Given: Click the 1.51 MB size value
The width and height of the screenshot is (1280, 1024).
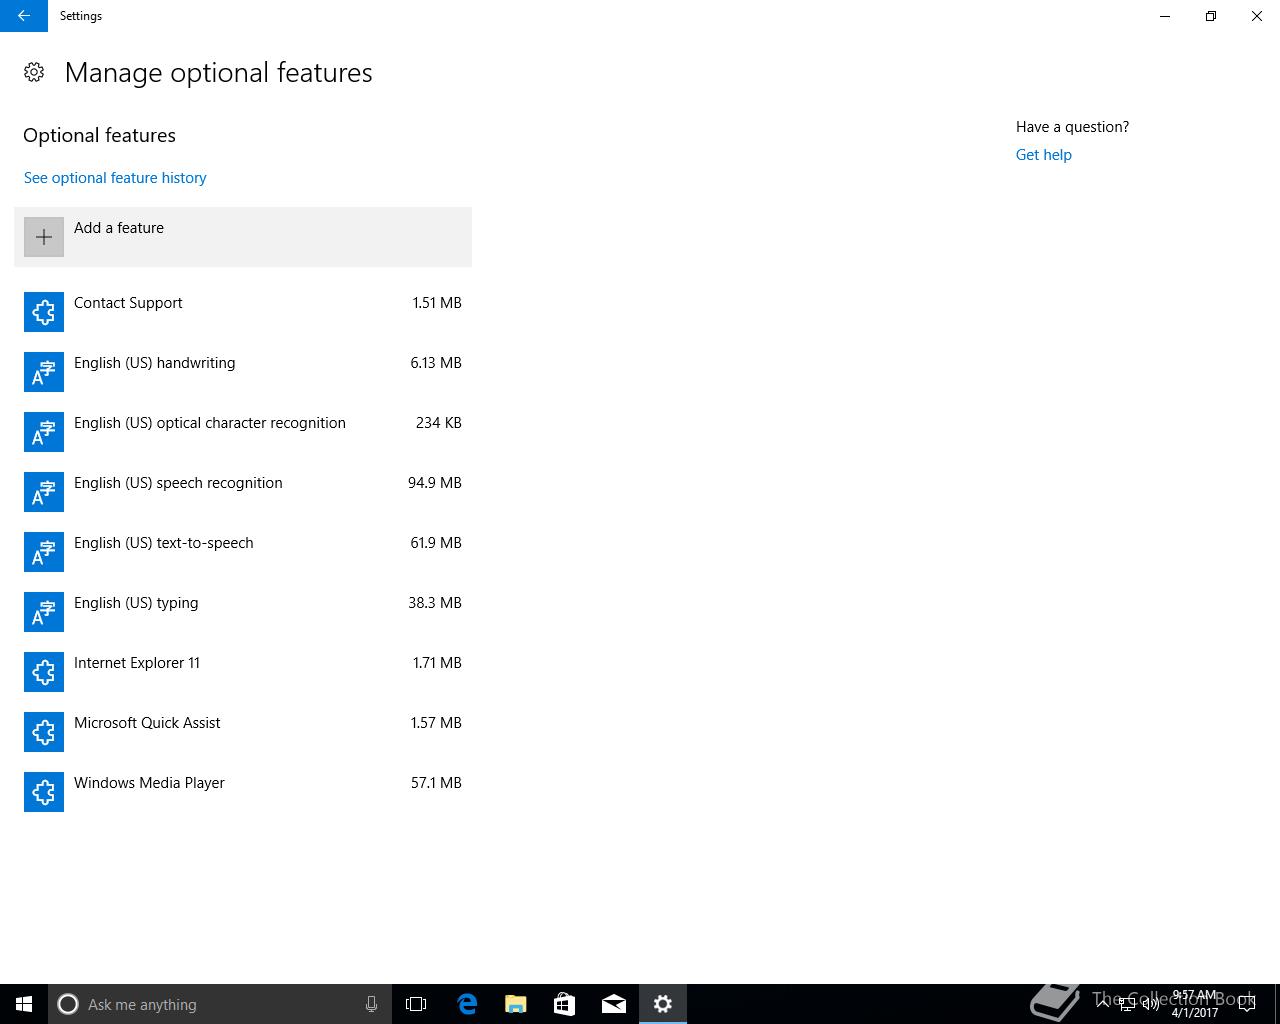Looking at the screenshot, I should 437,303.
